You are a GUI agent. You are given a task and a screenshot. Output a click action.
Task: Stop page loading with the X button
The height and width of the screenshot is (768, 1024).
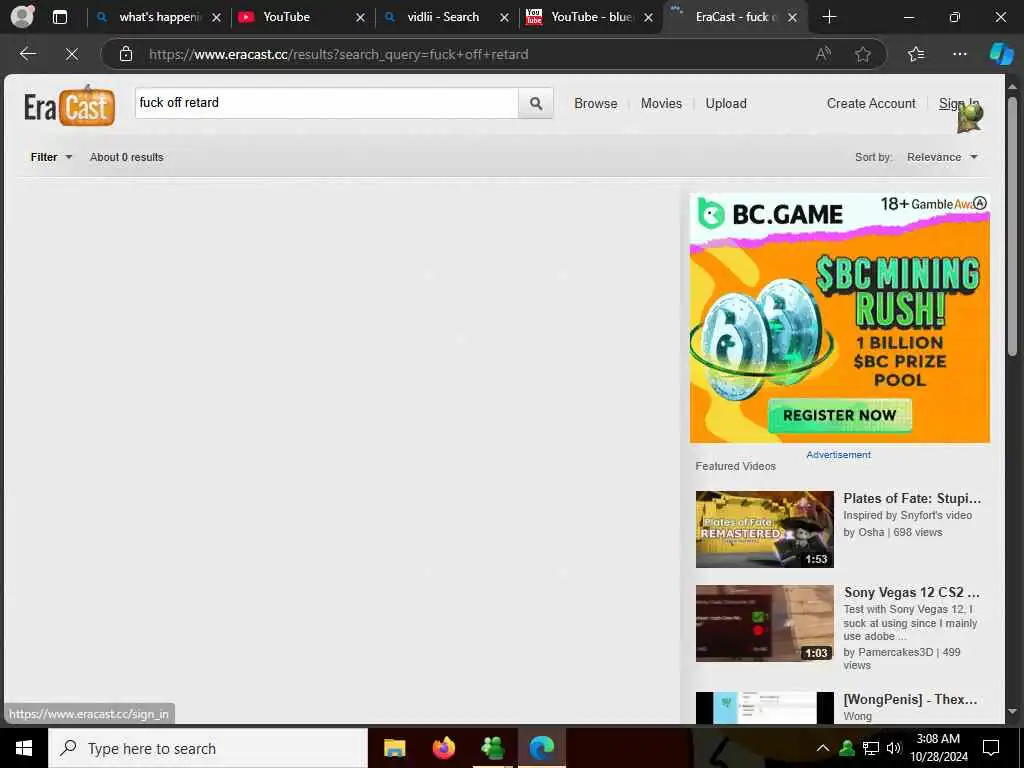[72, 54]
